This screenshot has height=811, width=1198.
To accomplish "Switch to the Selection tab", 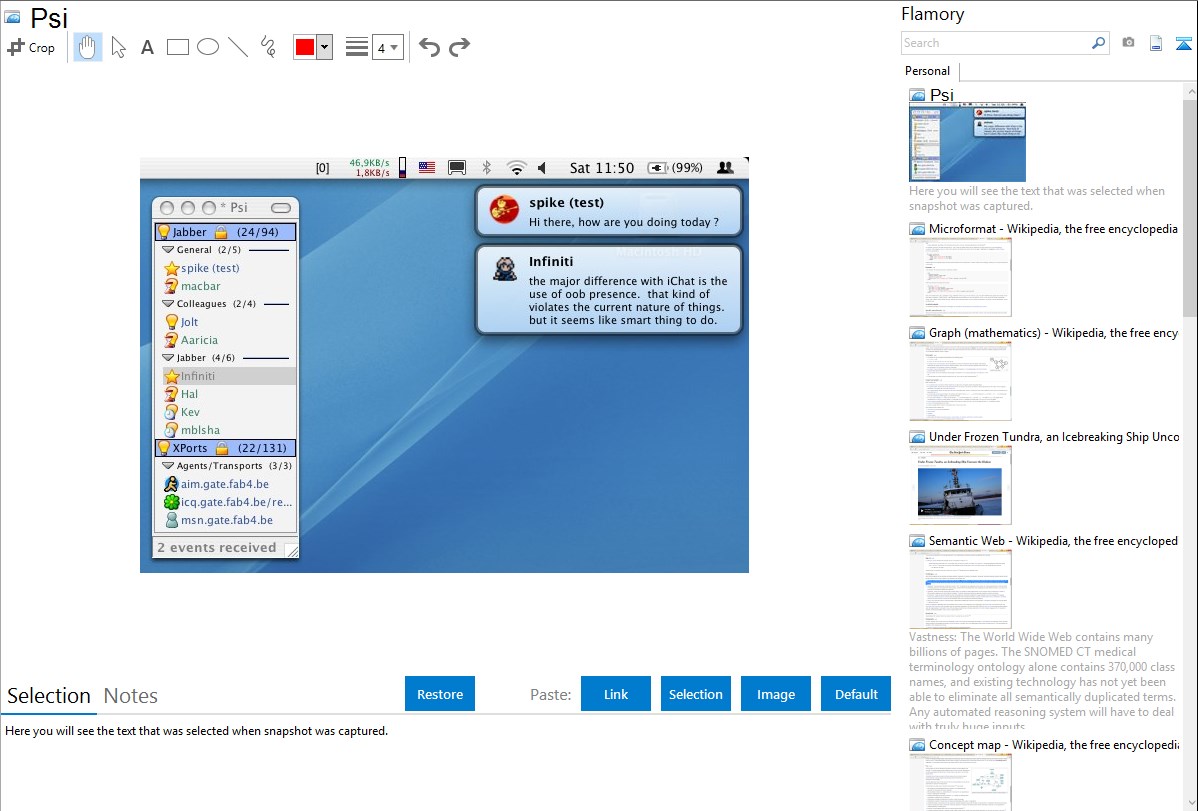I will (x=49, y=696).
